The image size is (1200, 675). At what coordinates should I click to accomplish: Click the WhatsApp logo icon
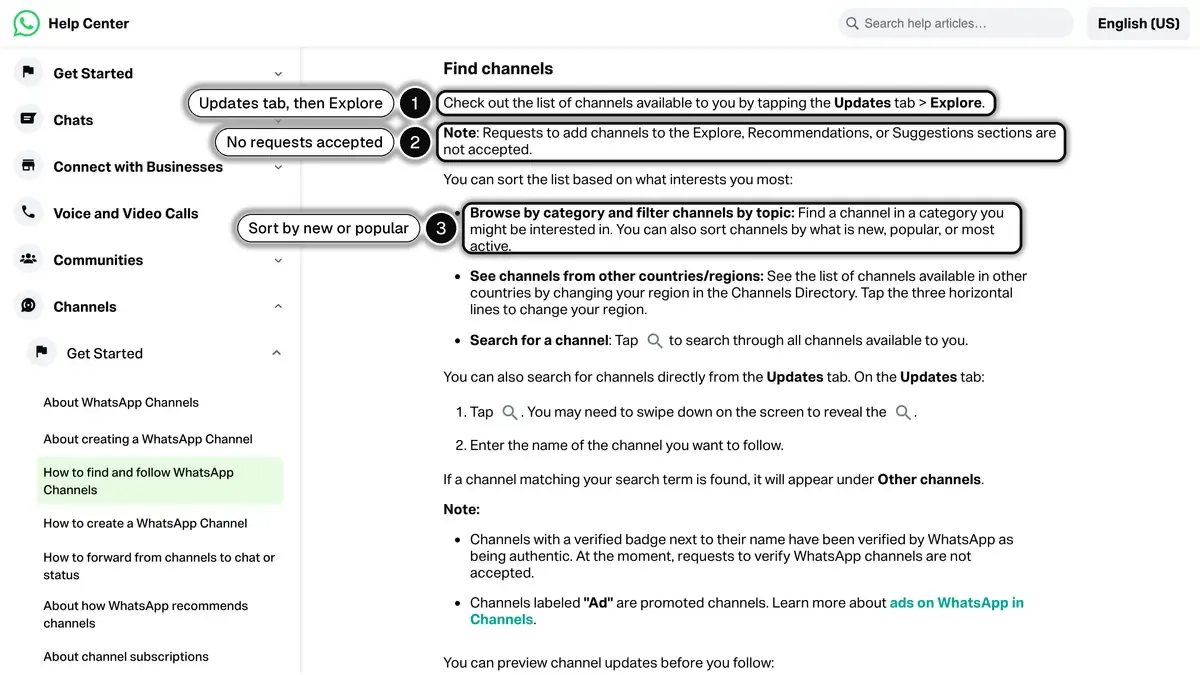(27, 23)
